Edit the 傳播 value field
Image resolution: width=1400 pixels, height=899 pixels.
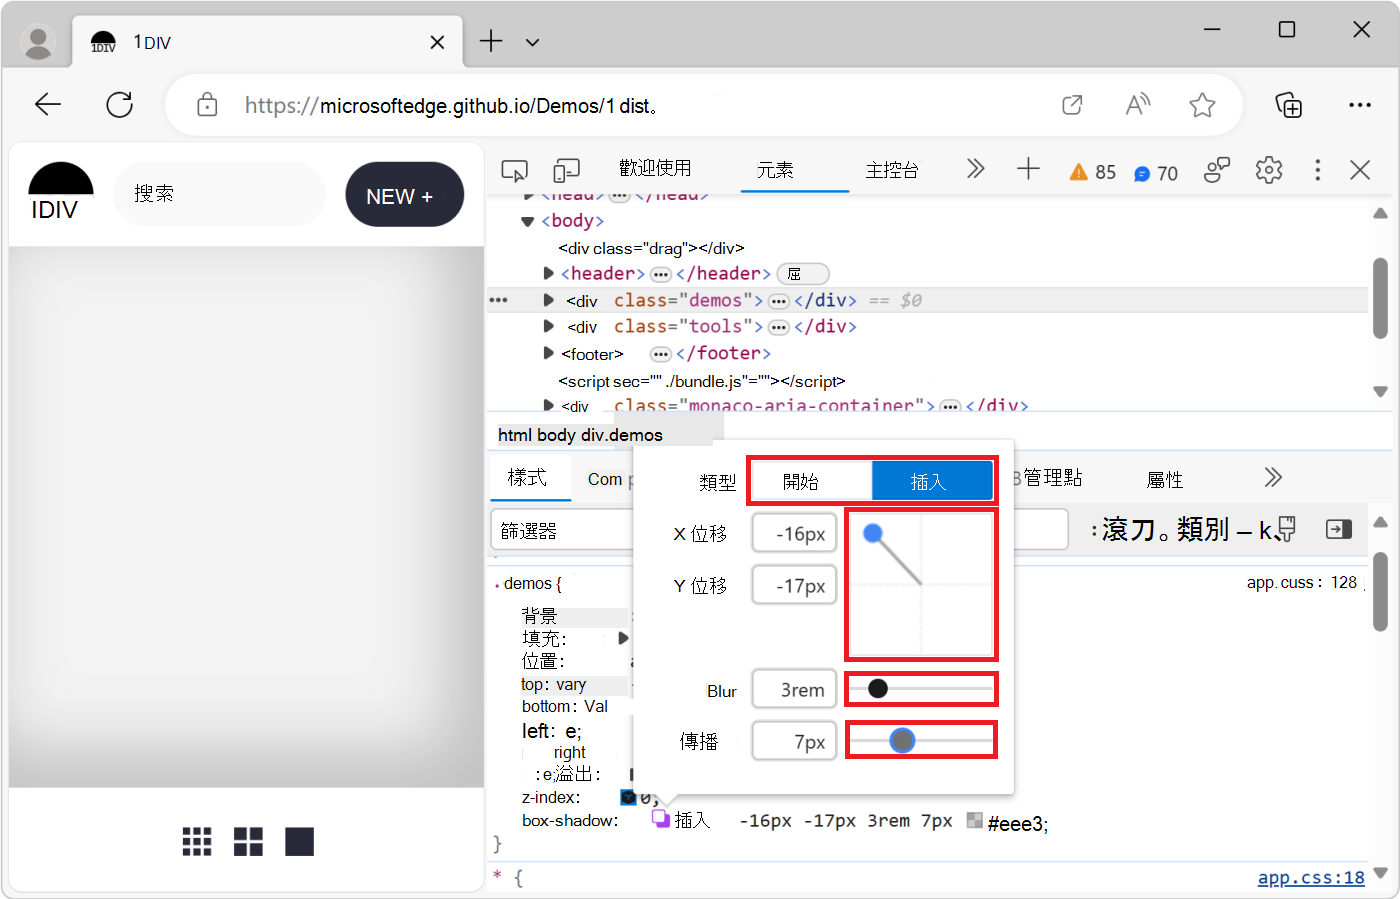pyautogui.click(x=794, y=742)
